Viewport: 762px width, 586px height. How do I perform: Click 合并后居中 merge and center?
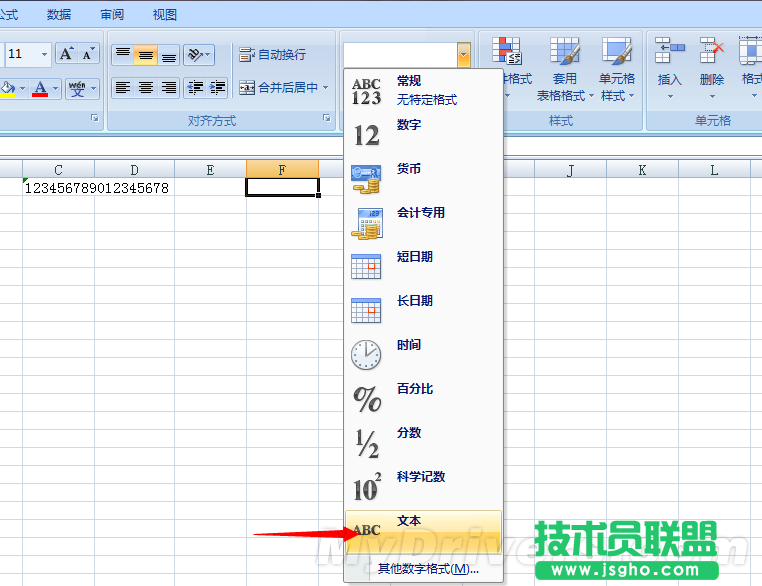278,87
